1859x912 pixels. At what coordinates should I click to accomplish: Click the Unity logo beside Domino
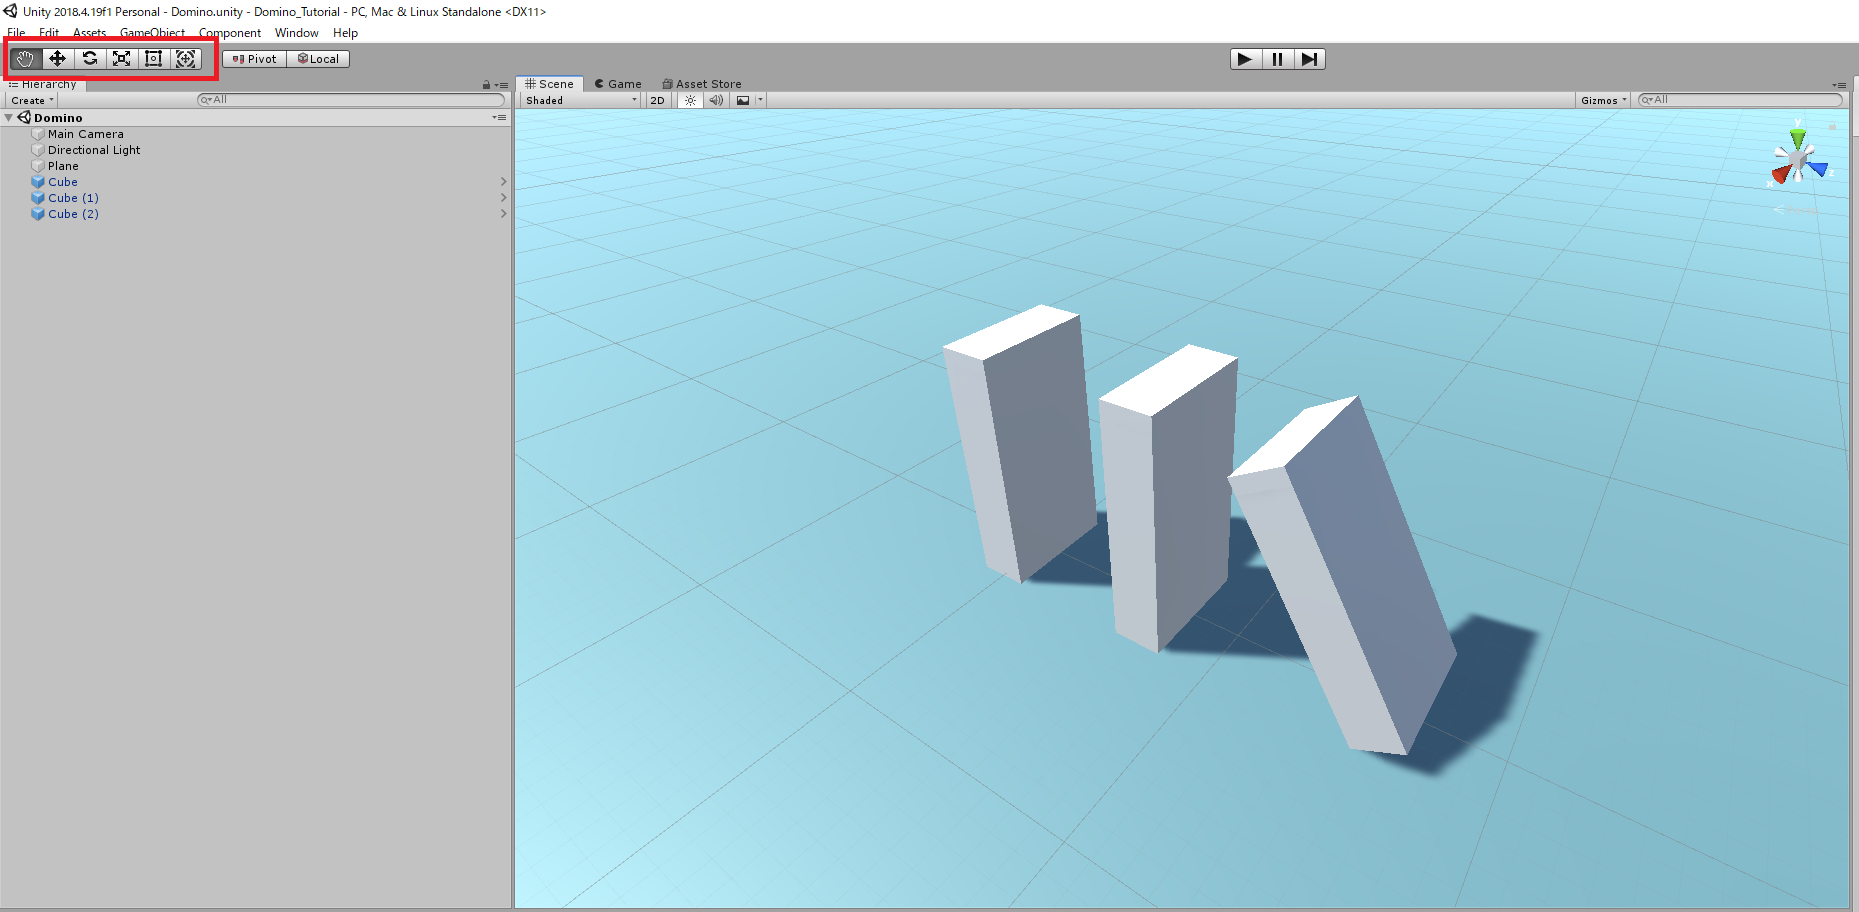tap(24, 118)
